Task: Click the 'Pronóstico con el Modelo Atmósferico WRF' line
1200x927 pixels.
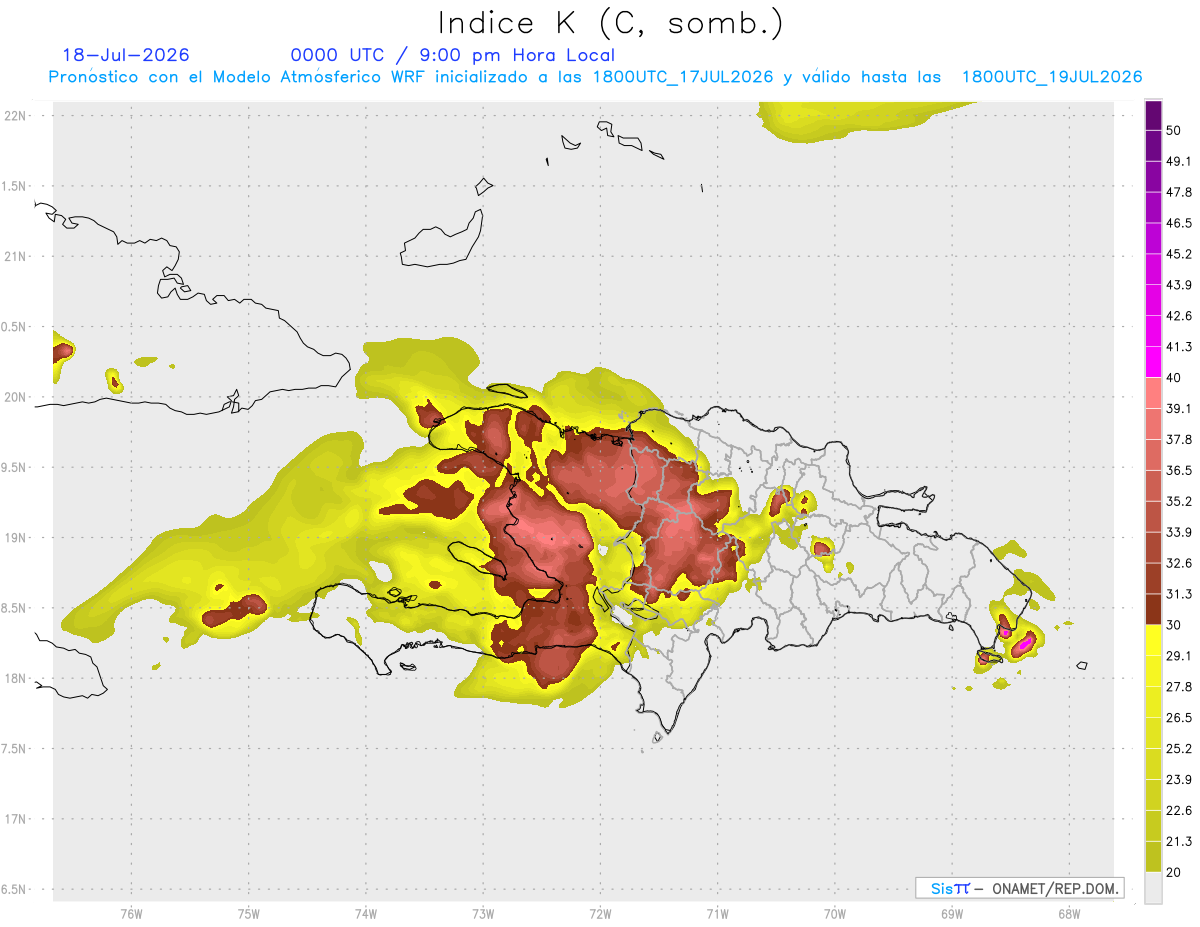Action: pyautogui.click(x=595, y=77)
